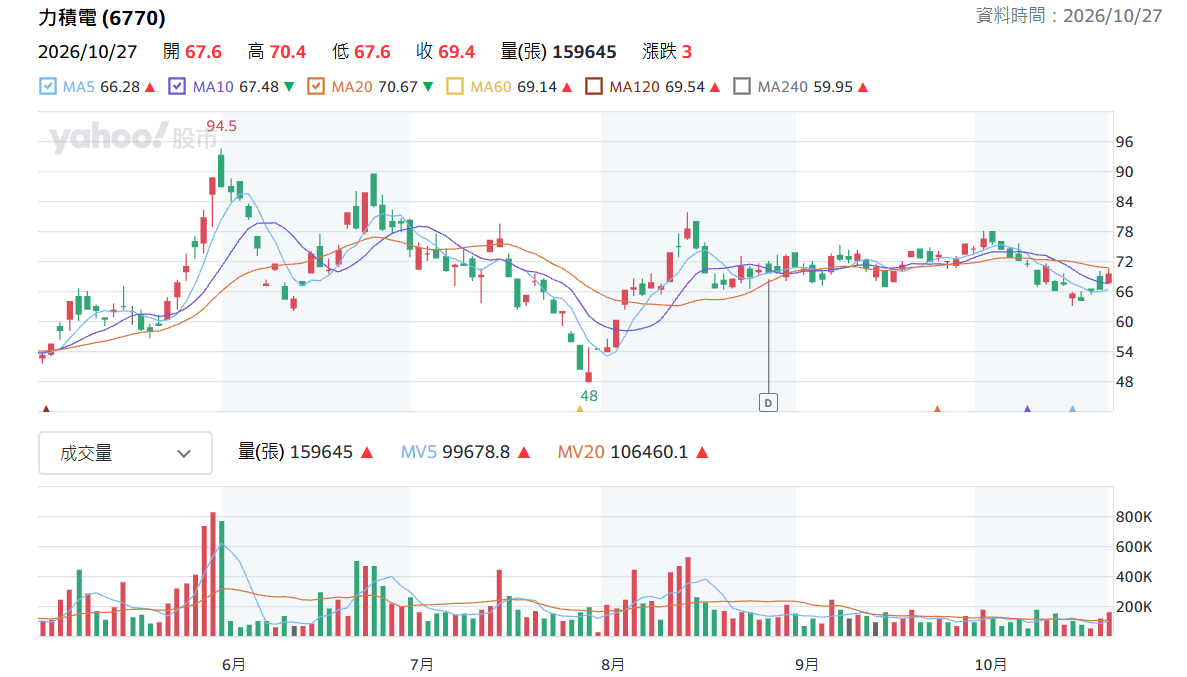Click the low price 低 67.6

pos(361,51)
